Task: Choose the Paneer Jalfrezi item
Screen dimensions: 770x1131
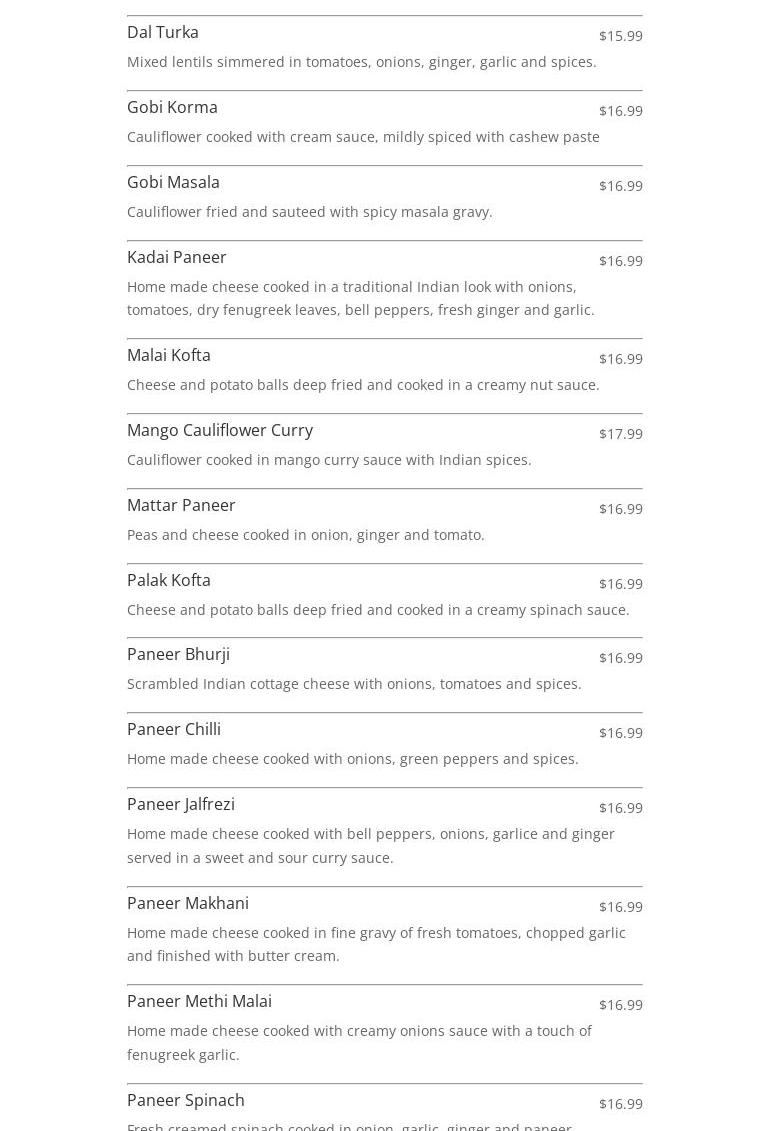Action: 181,805
